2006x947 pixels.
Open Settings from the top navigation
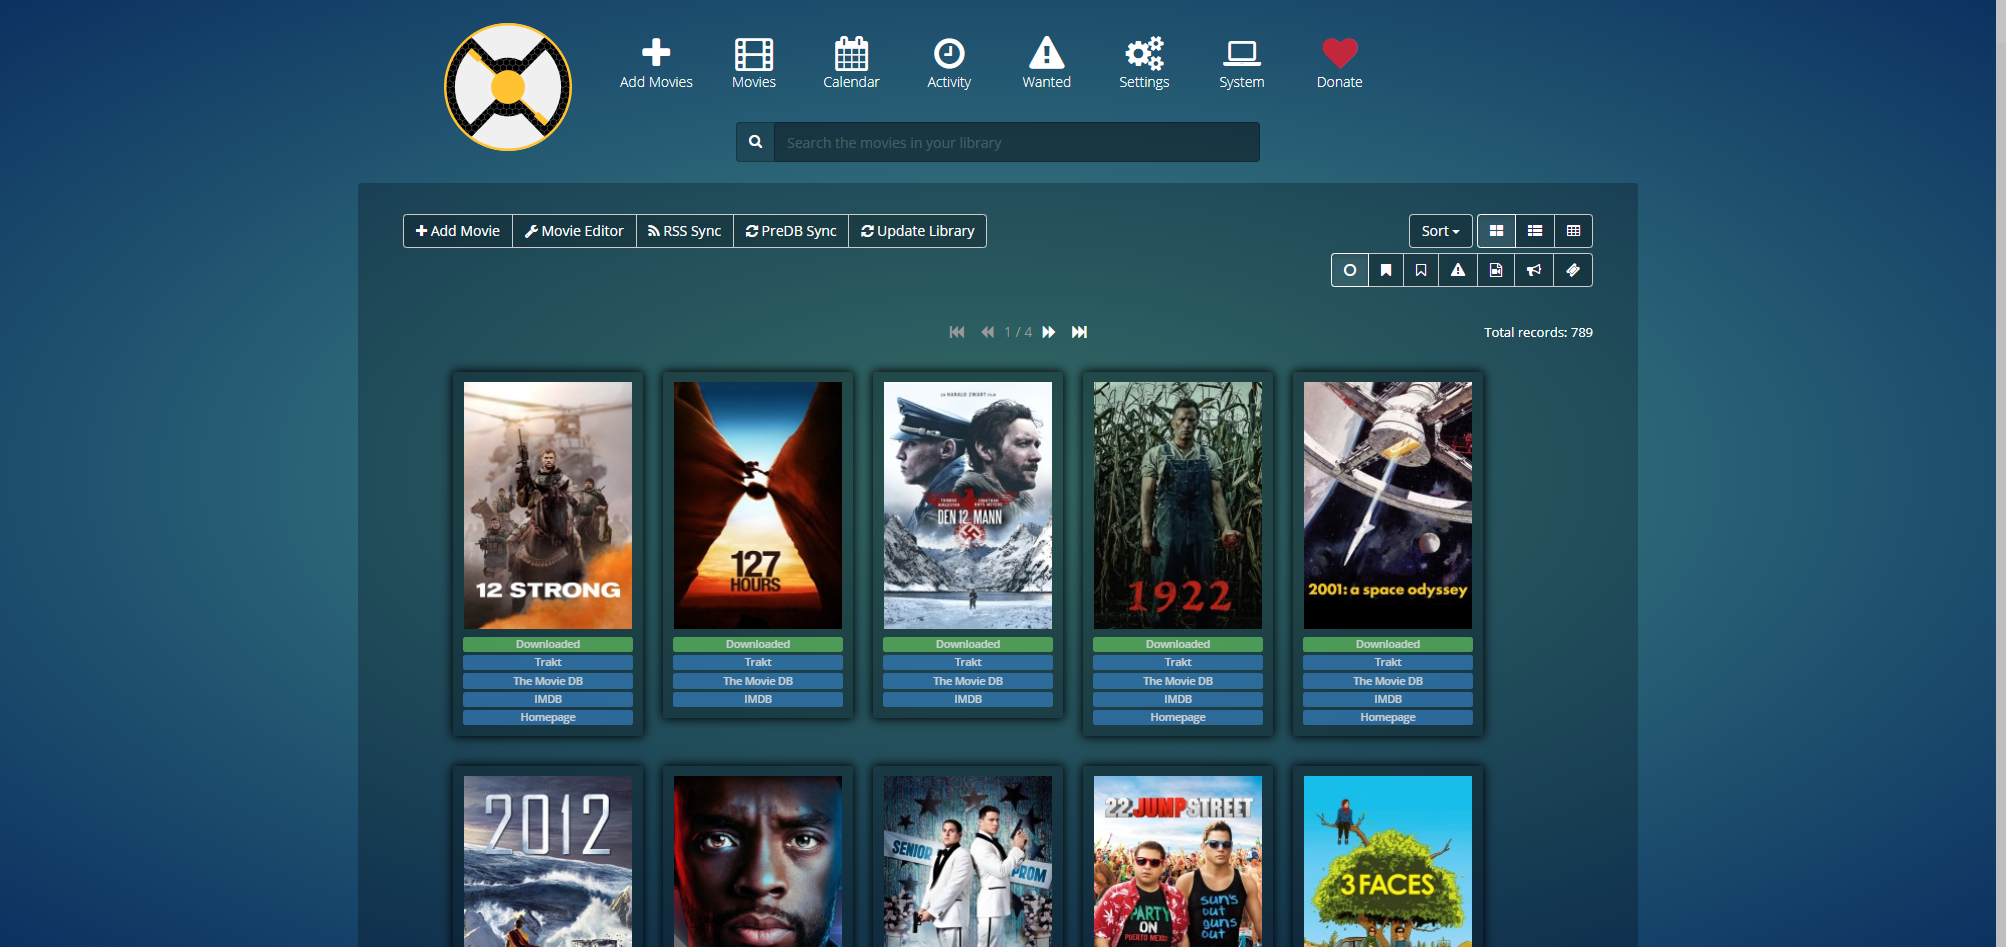(1144, 63)
